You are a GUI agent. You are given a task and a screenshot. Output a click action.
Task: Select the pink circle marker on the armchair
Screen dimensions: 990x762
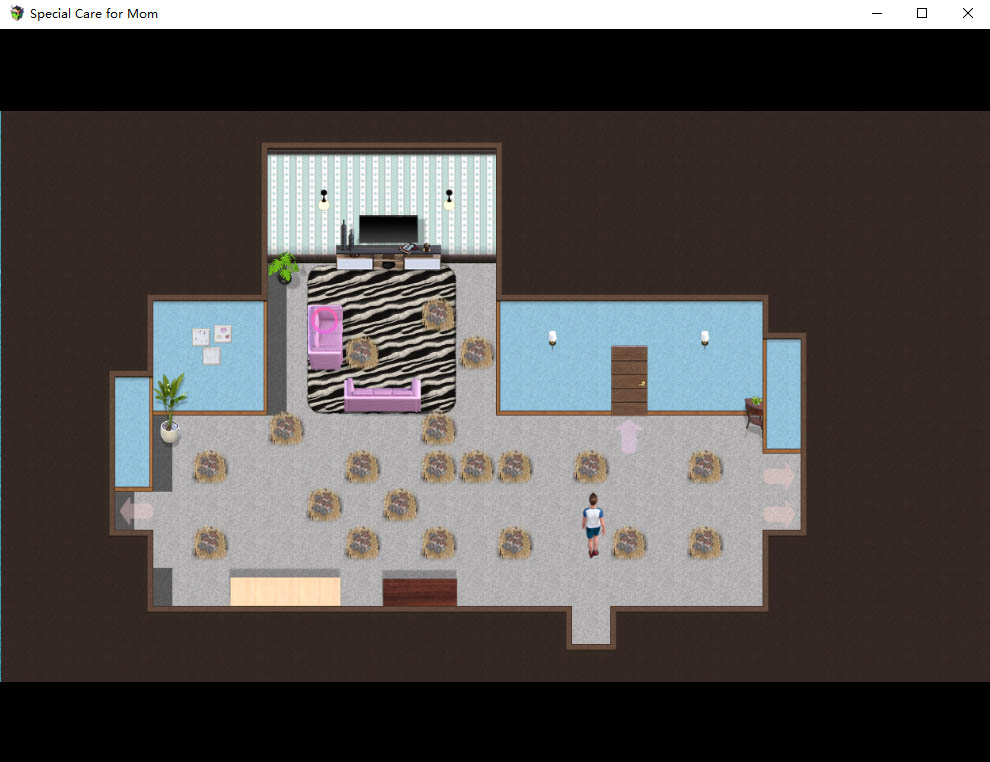pyautogui.click(x=324, y=320)
